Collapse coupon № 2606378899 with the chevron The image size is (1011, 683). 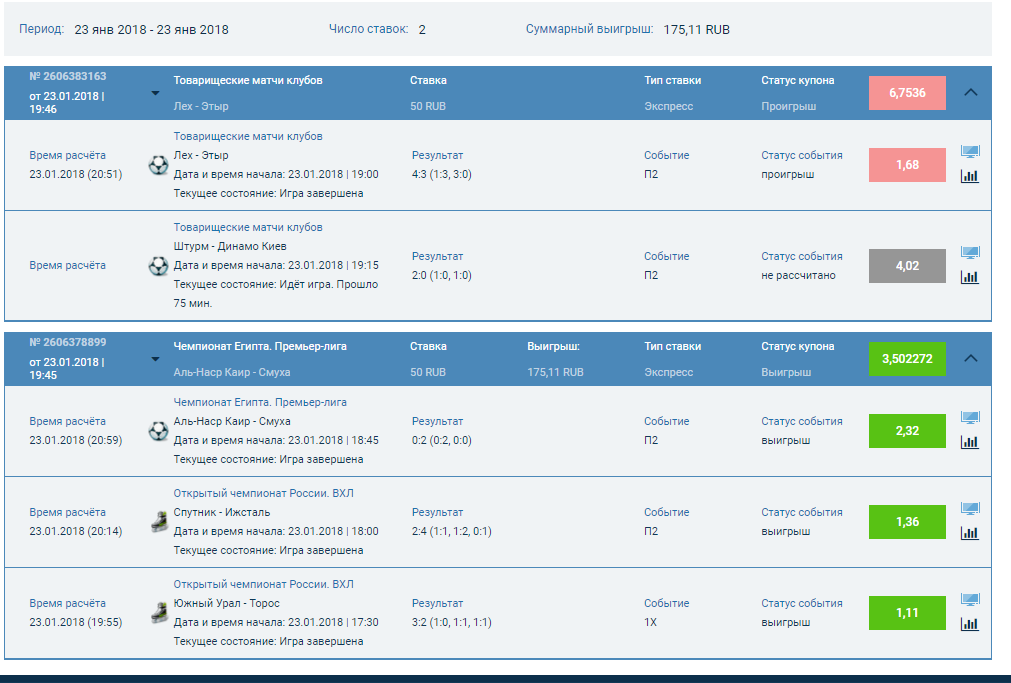970,358
